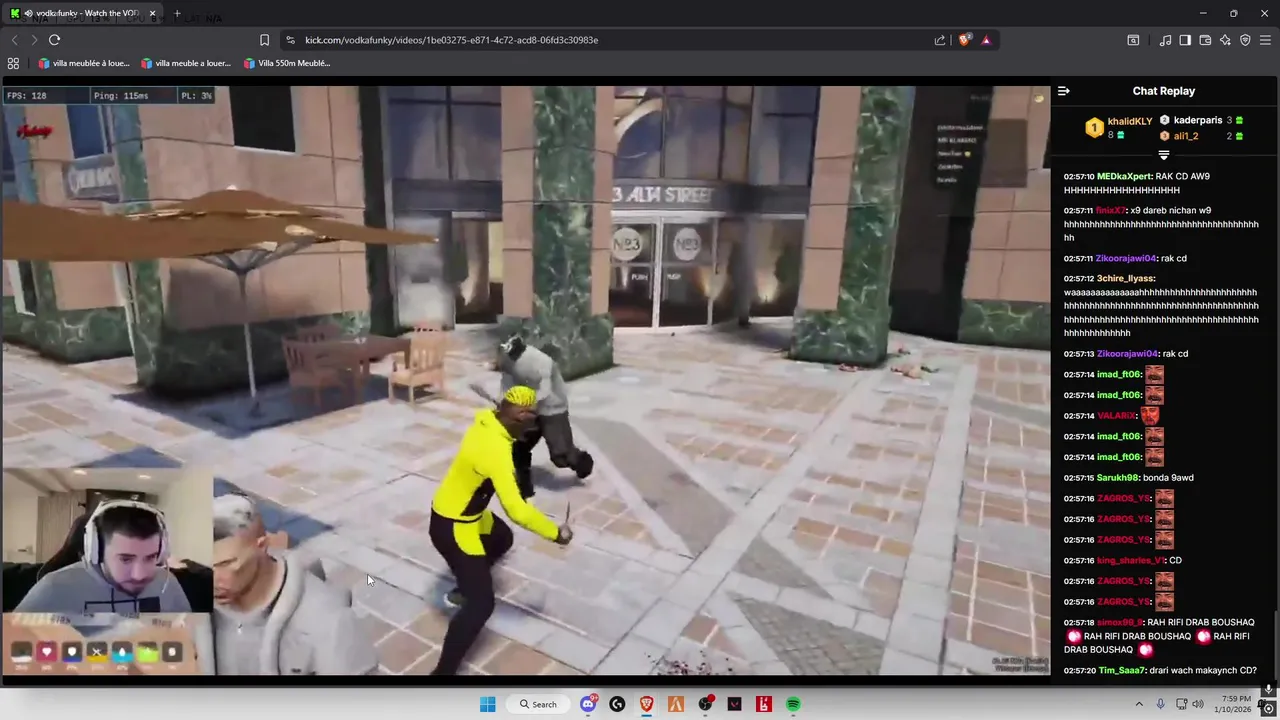Image resolution: width=1280 pixels, height=720 pixels.
Task: Expand the gifters leaderboard chevron
Action: coord(1163,155)
